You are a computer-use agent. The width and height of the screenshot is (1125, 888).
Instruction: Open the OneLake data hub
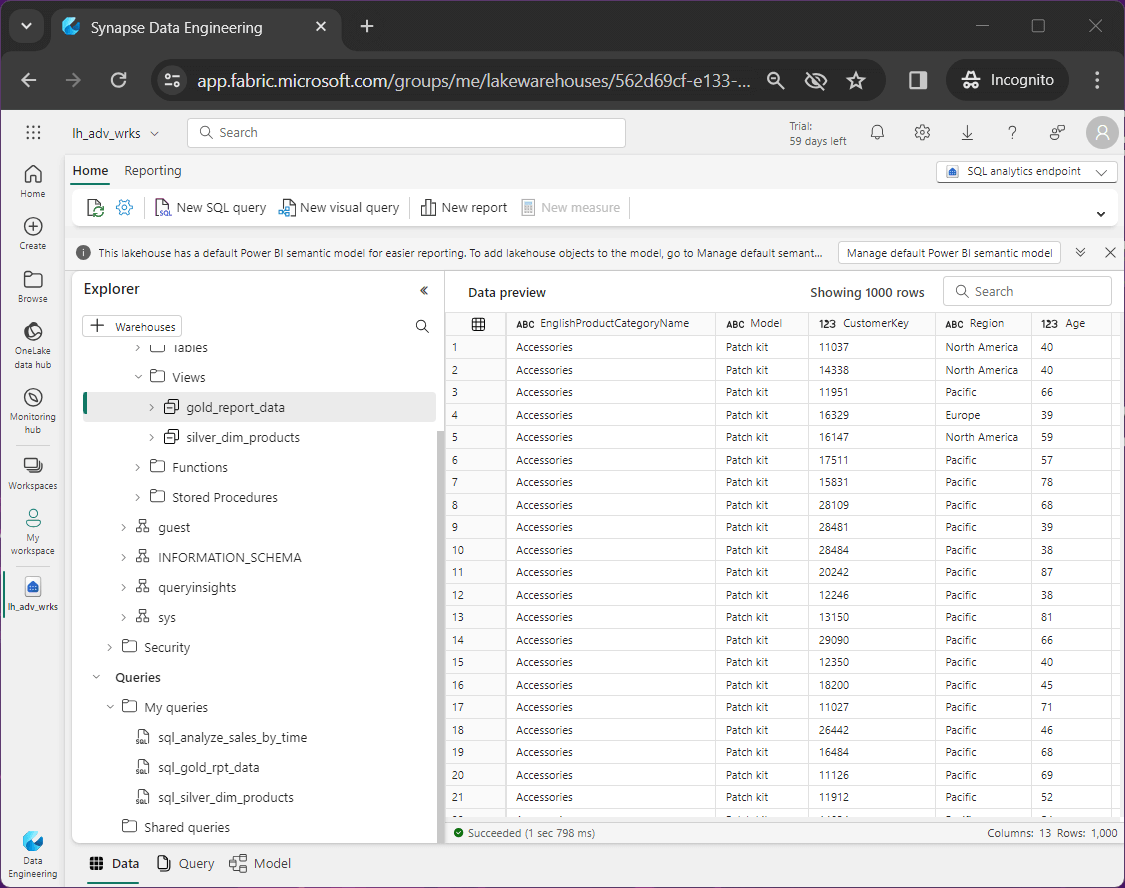(x=32, y=344)
